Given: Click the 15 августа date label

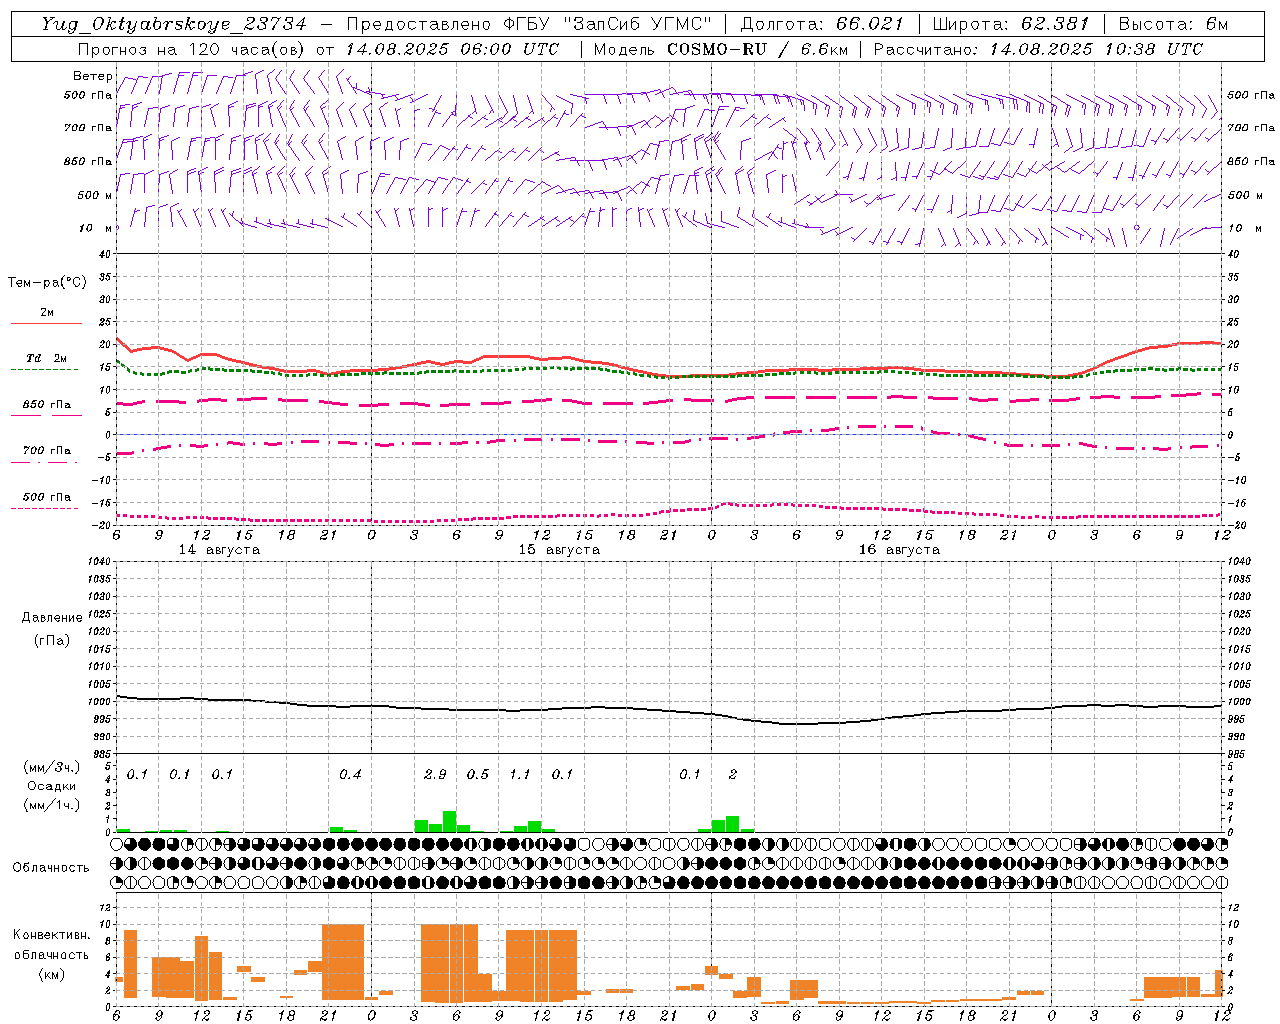Looking at the screenshot, I should 559,550.
